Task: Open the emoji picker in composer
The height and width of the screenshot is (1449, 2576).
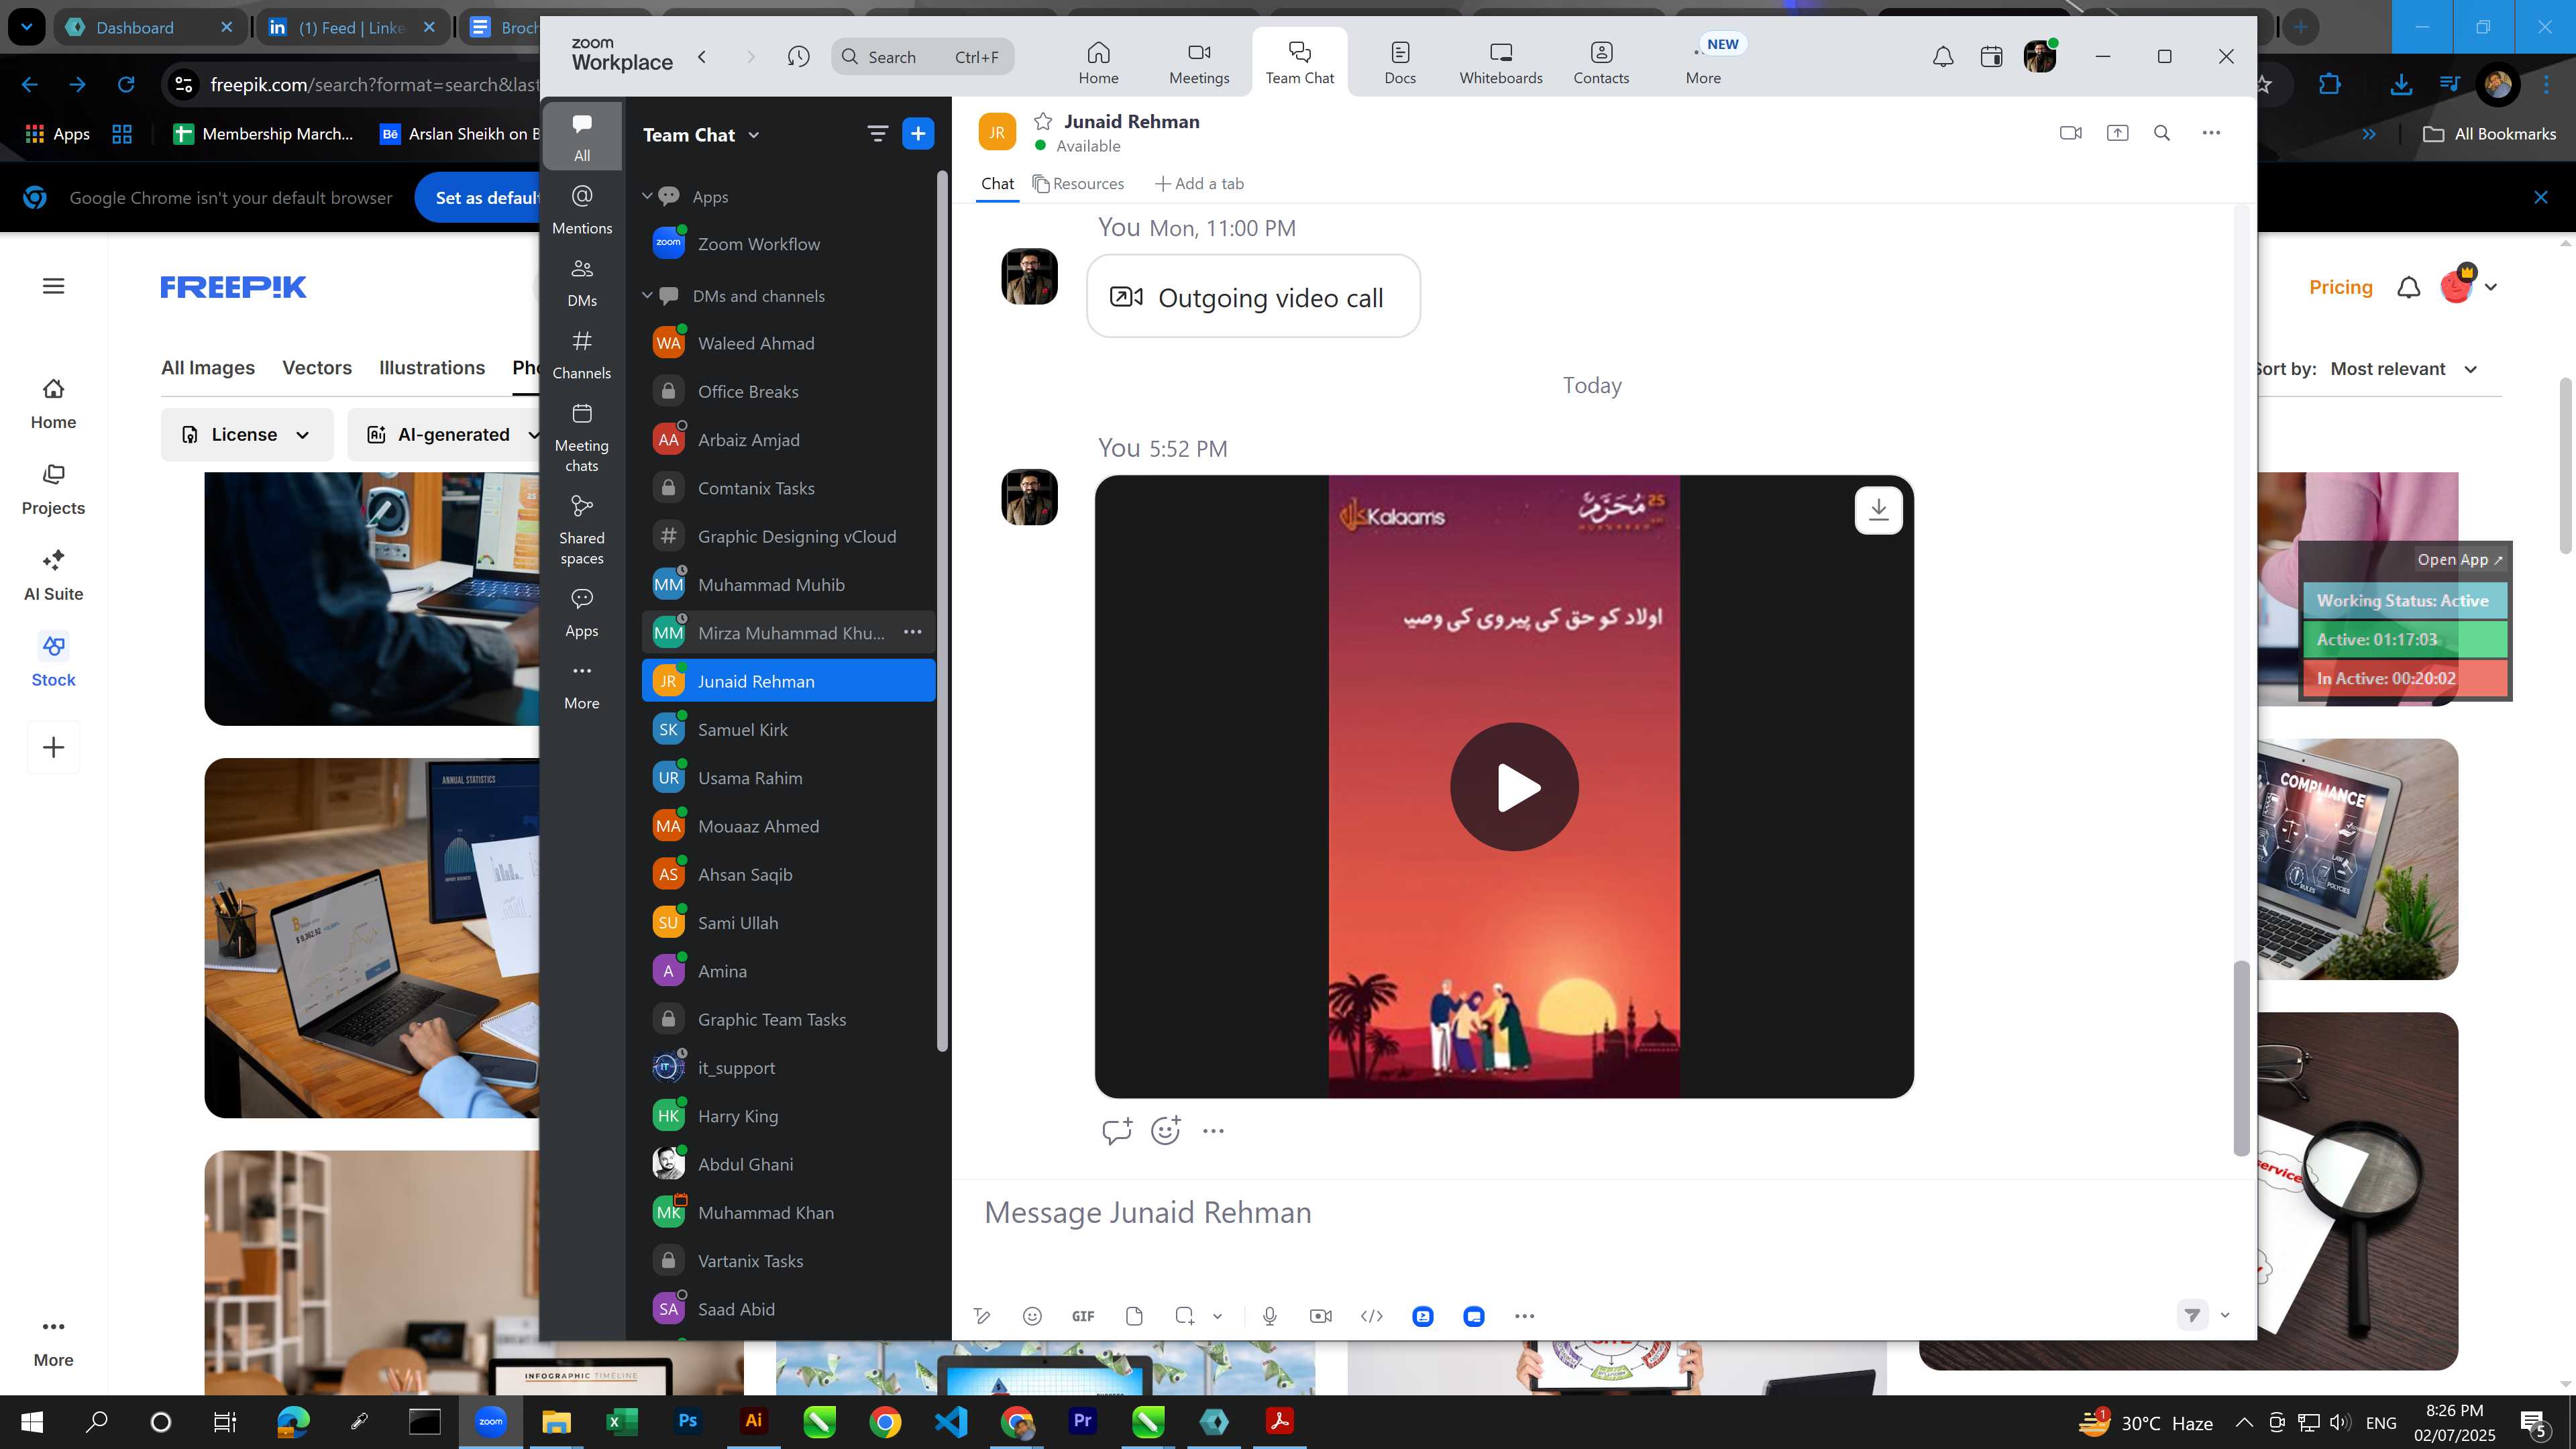Action: point(1032,1316)
